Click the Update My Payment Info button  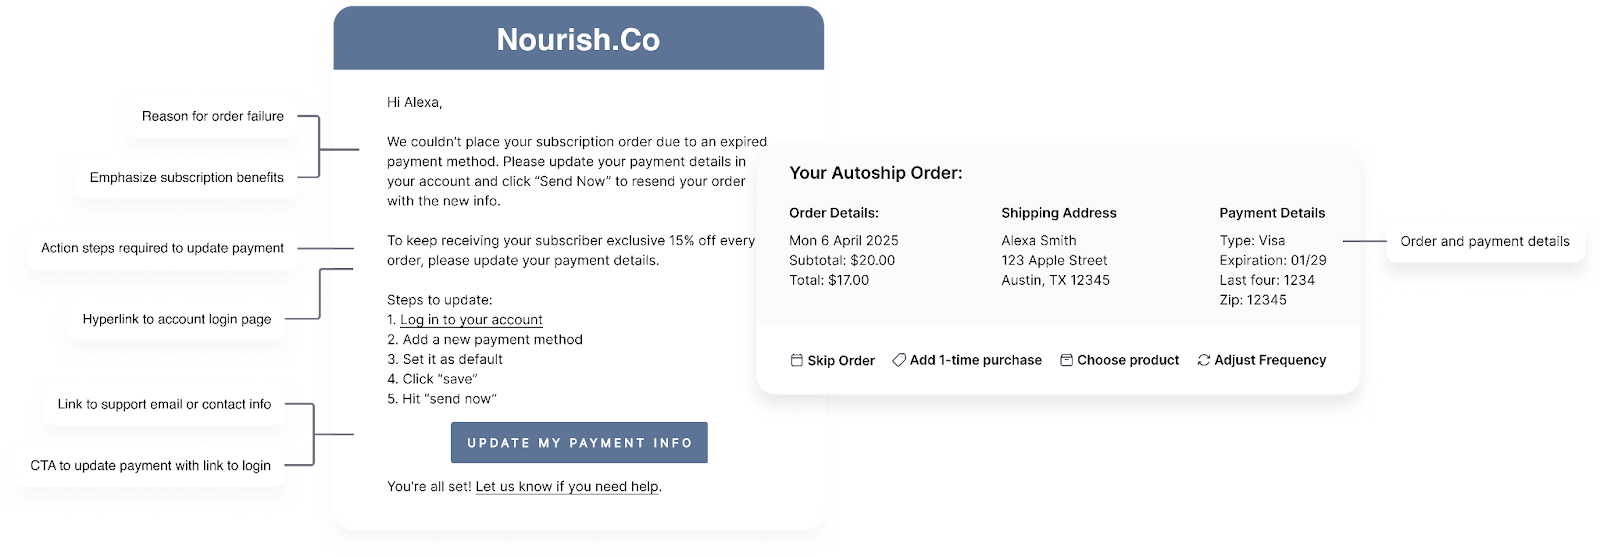point(579,443)
